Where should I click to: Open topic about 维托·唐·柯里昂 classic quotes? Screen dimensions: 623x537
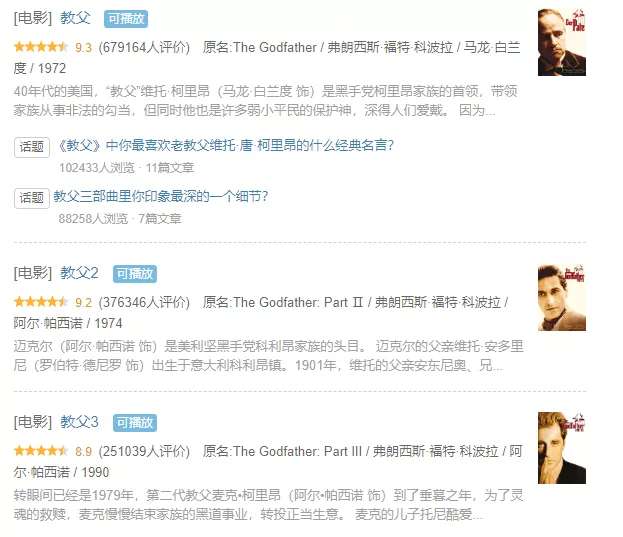225,146
